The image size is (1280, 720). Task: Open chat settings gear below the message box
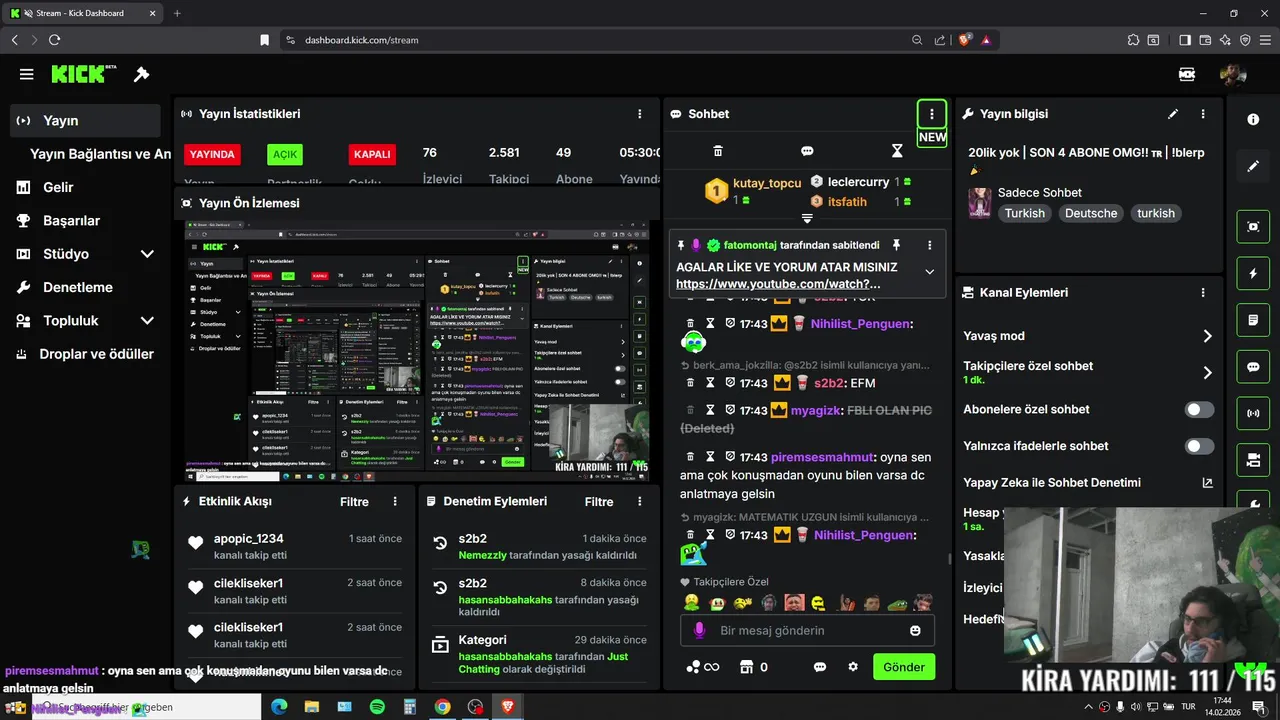(853, 667)
